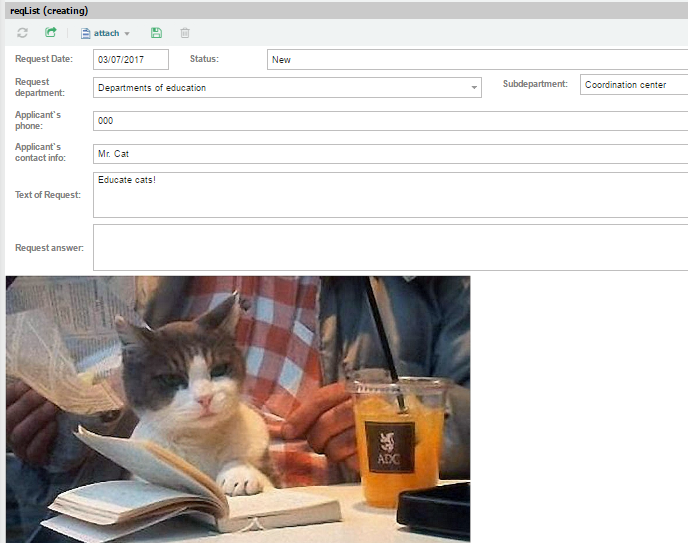The image size is (688, 543).
Task: Click the attached cat image
Action: 238,409
